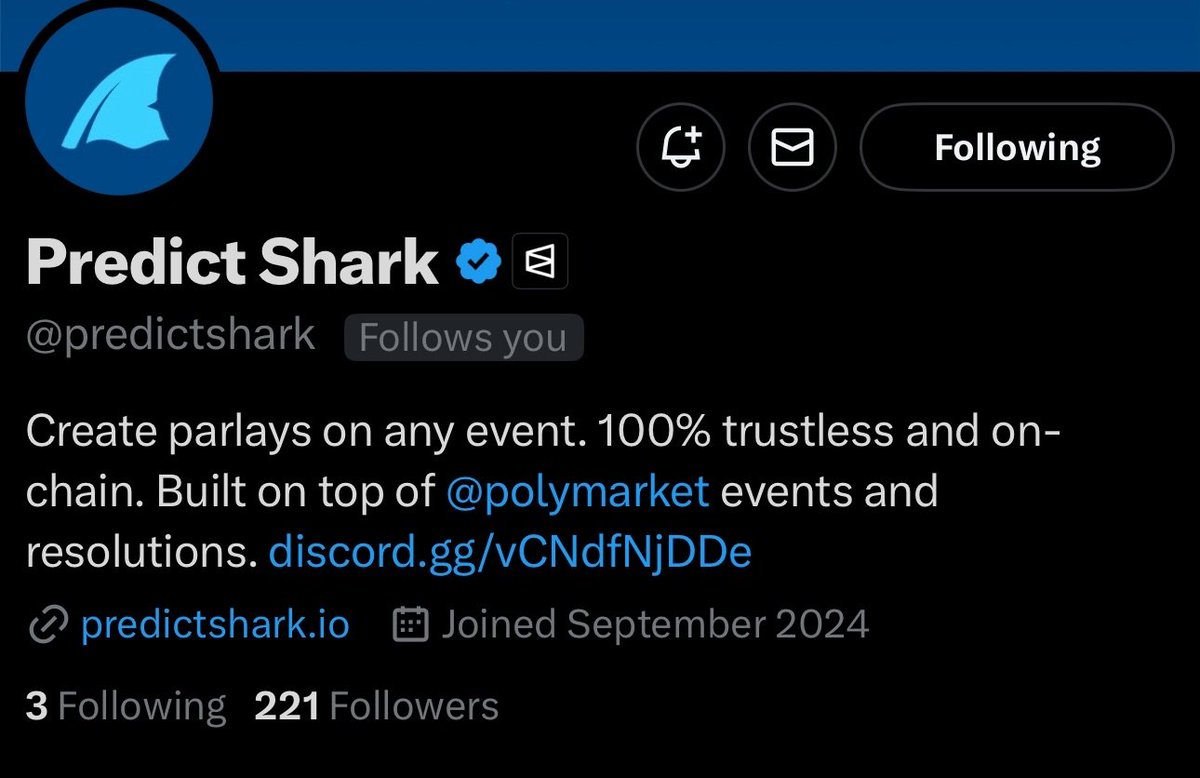Image resolution: width=1200 pixels, height=778 pixels.
Task: Follow the discord.gg/vCNdfNjDDe invite link
Action: (510, 553)
